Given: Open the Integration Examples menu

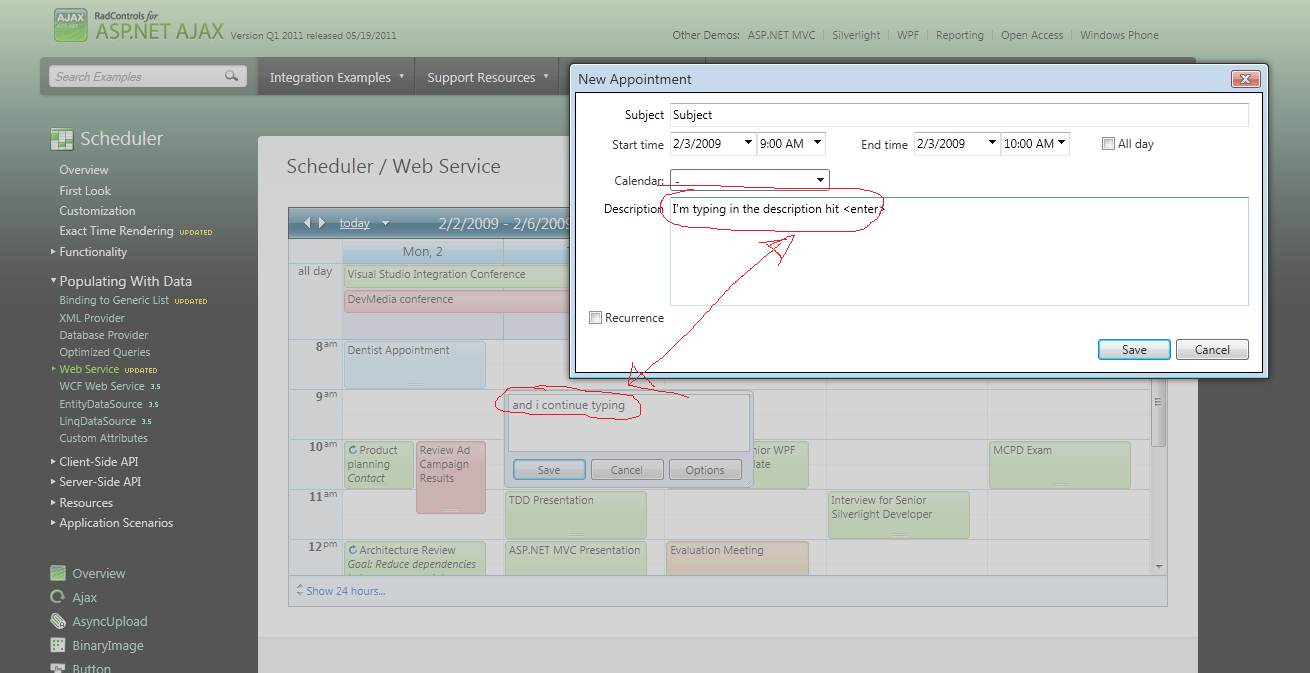Looking at the screenshot, I should pyautogui.click(x=337, y=77).
